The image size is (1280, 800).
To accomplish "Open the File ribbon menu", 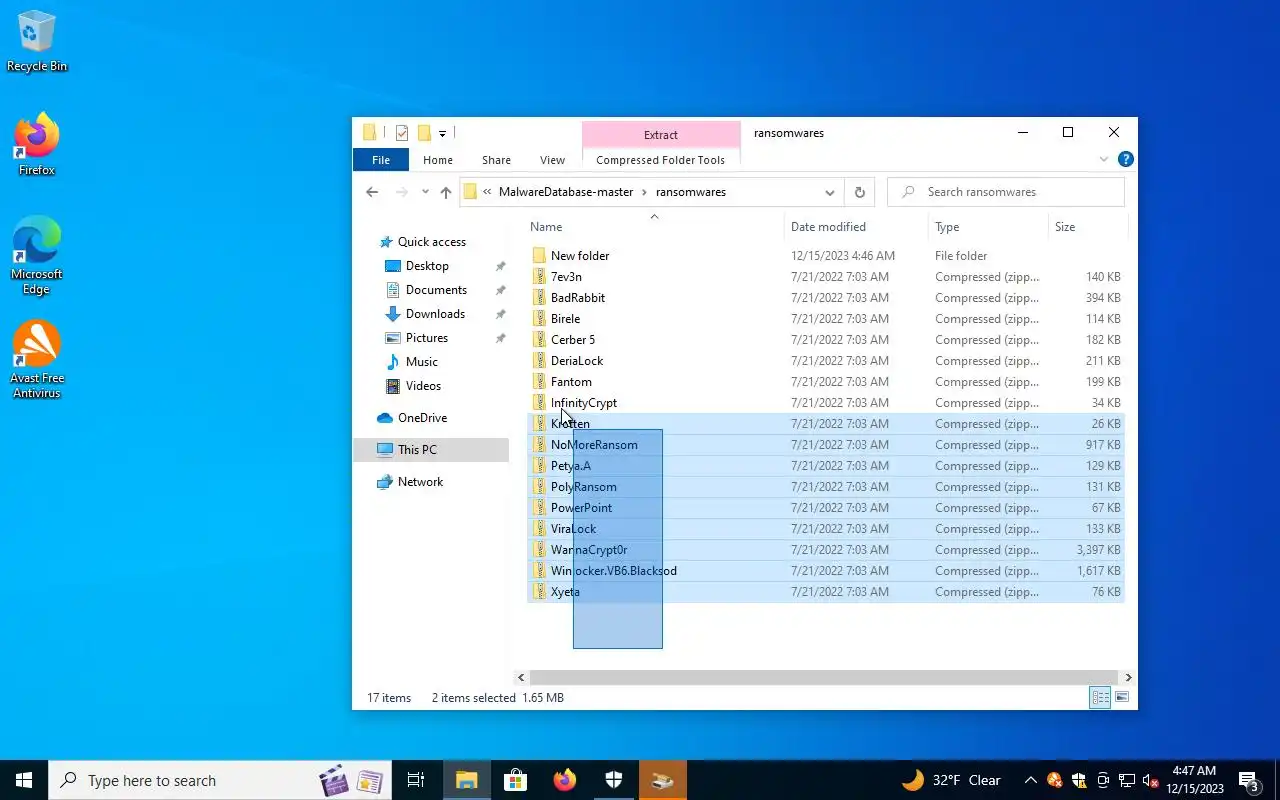I will click(x=381, y=160).
